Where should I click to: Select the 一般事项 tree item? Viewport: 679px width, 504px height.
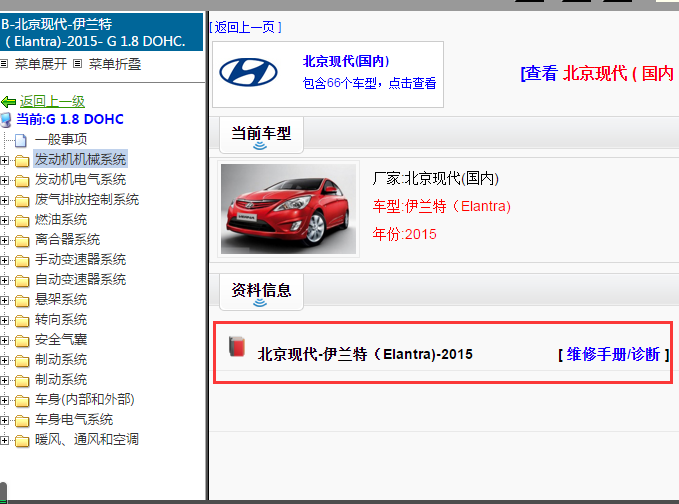point(61,139)
